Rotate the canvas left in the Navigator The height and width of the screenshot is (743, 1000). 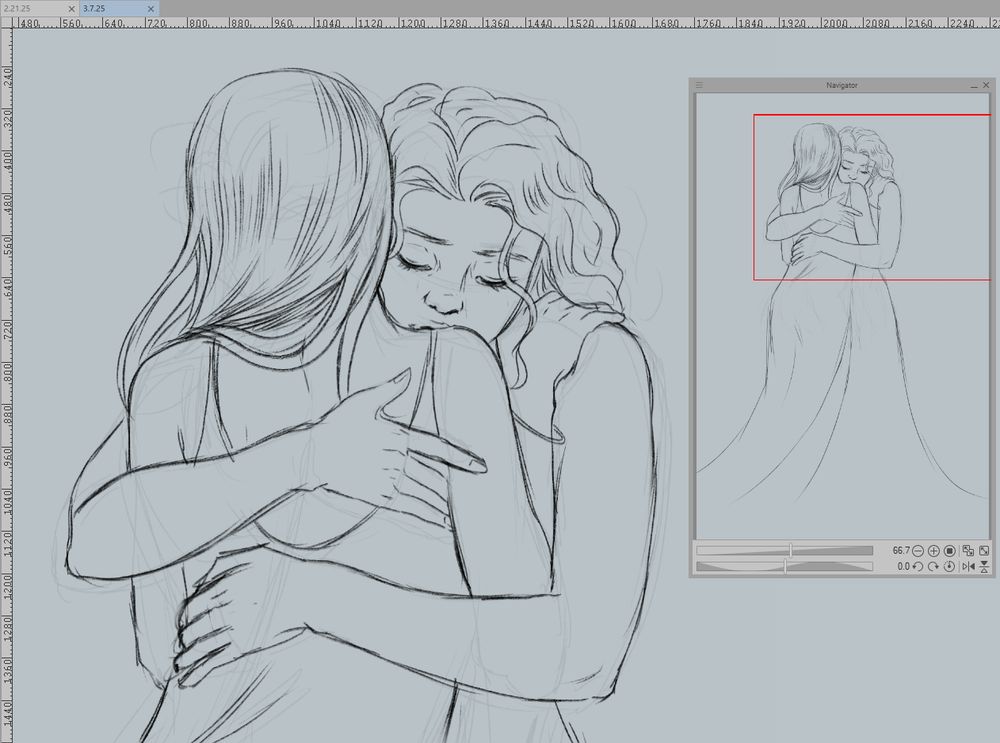point(918,566)
